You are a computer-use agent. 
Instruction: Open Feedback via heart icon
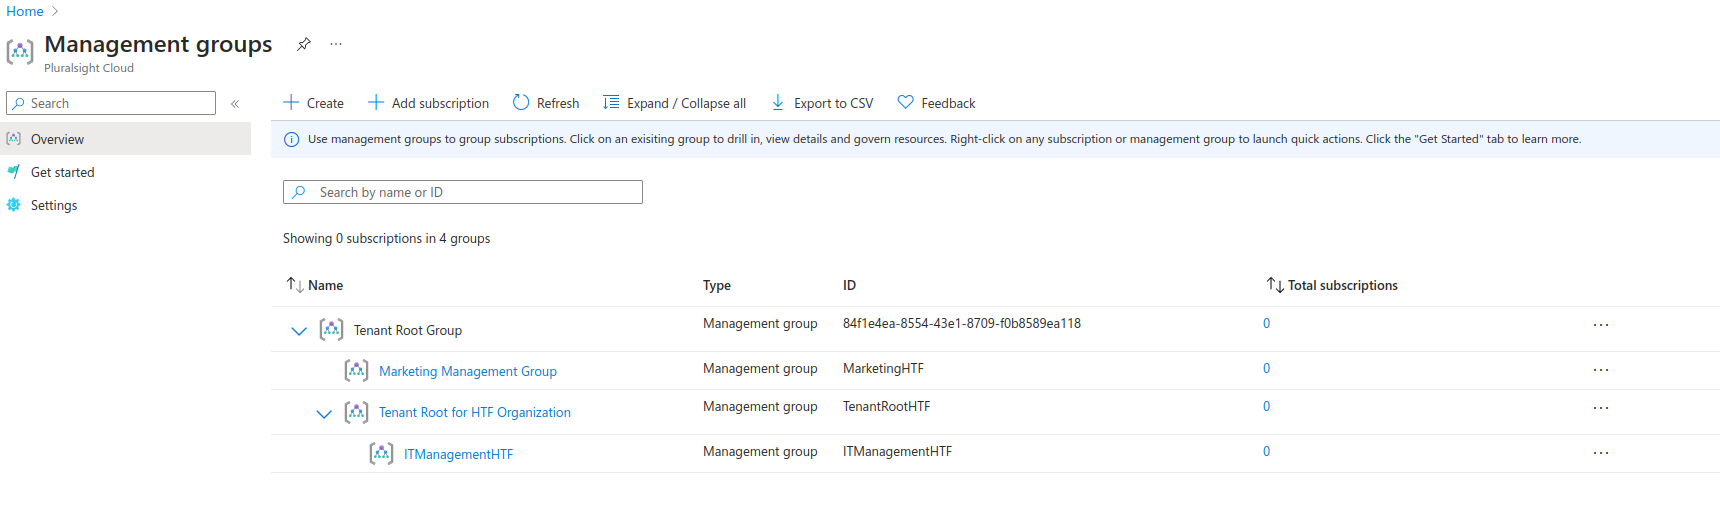click(x=906, y=103)
